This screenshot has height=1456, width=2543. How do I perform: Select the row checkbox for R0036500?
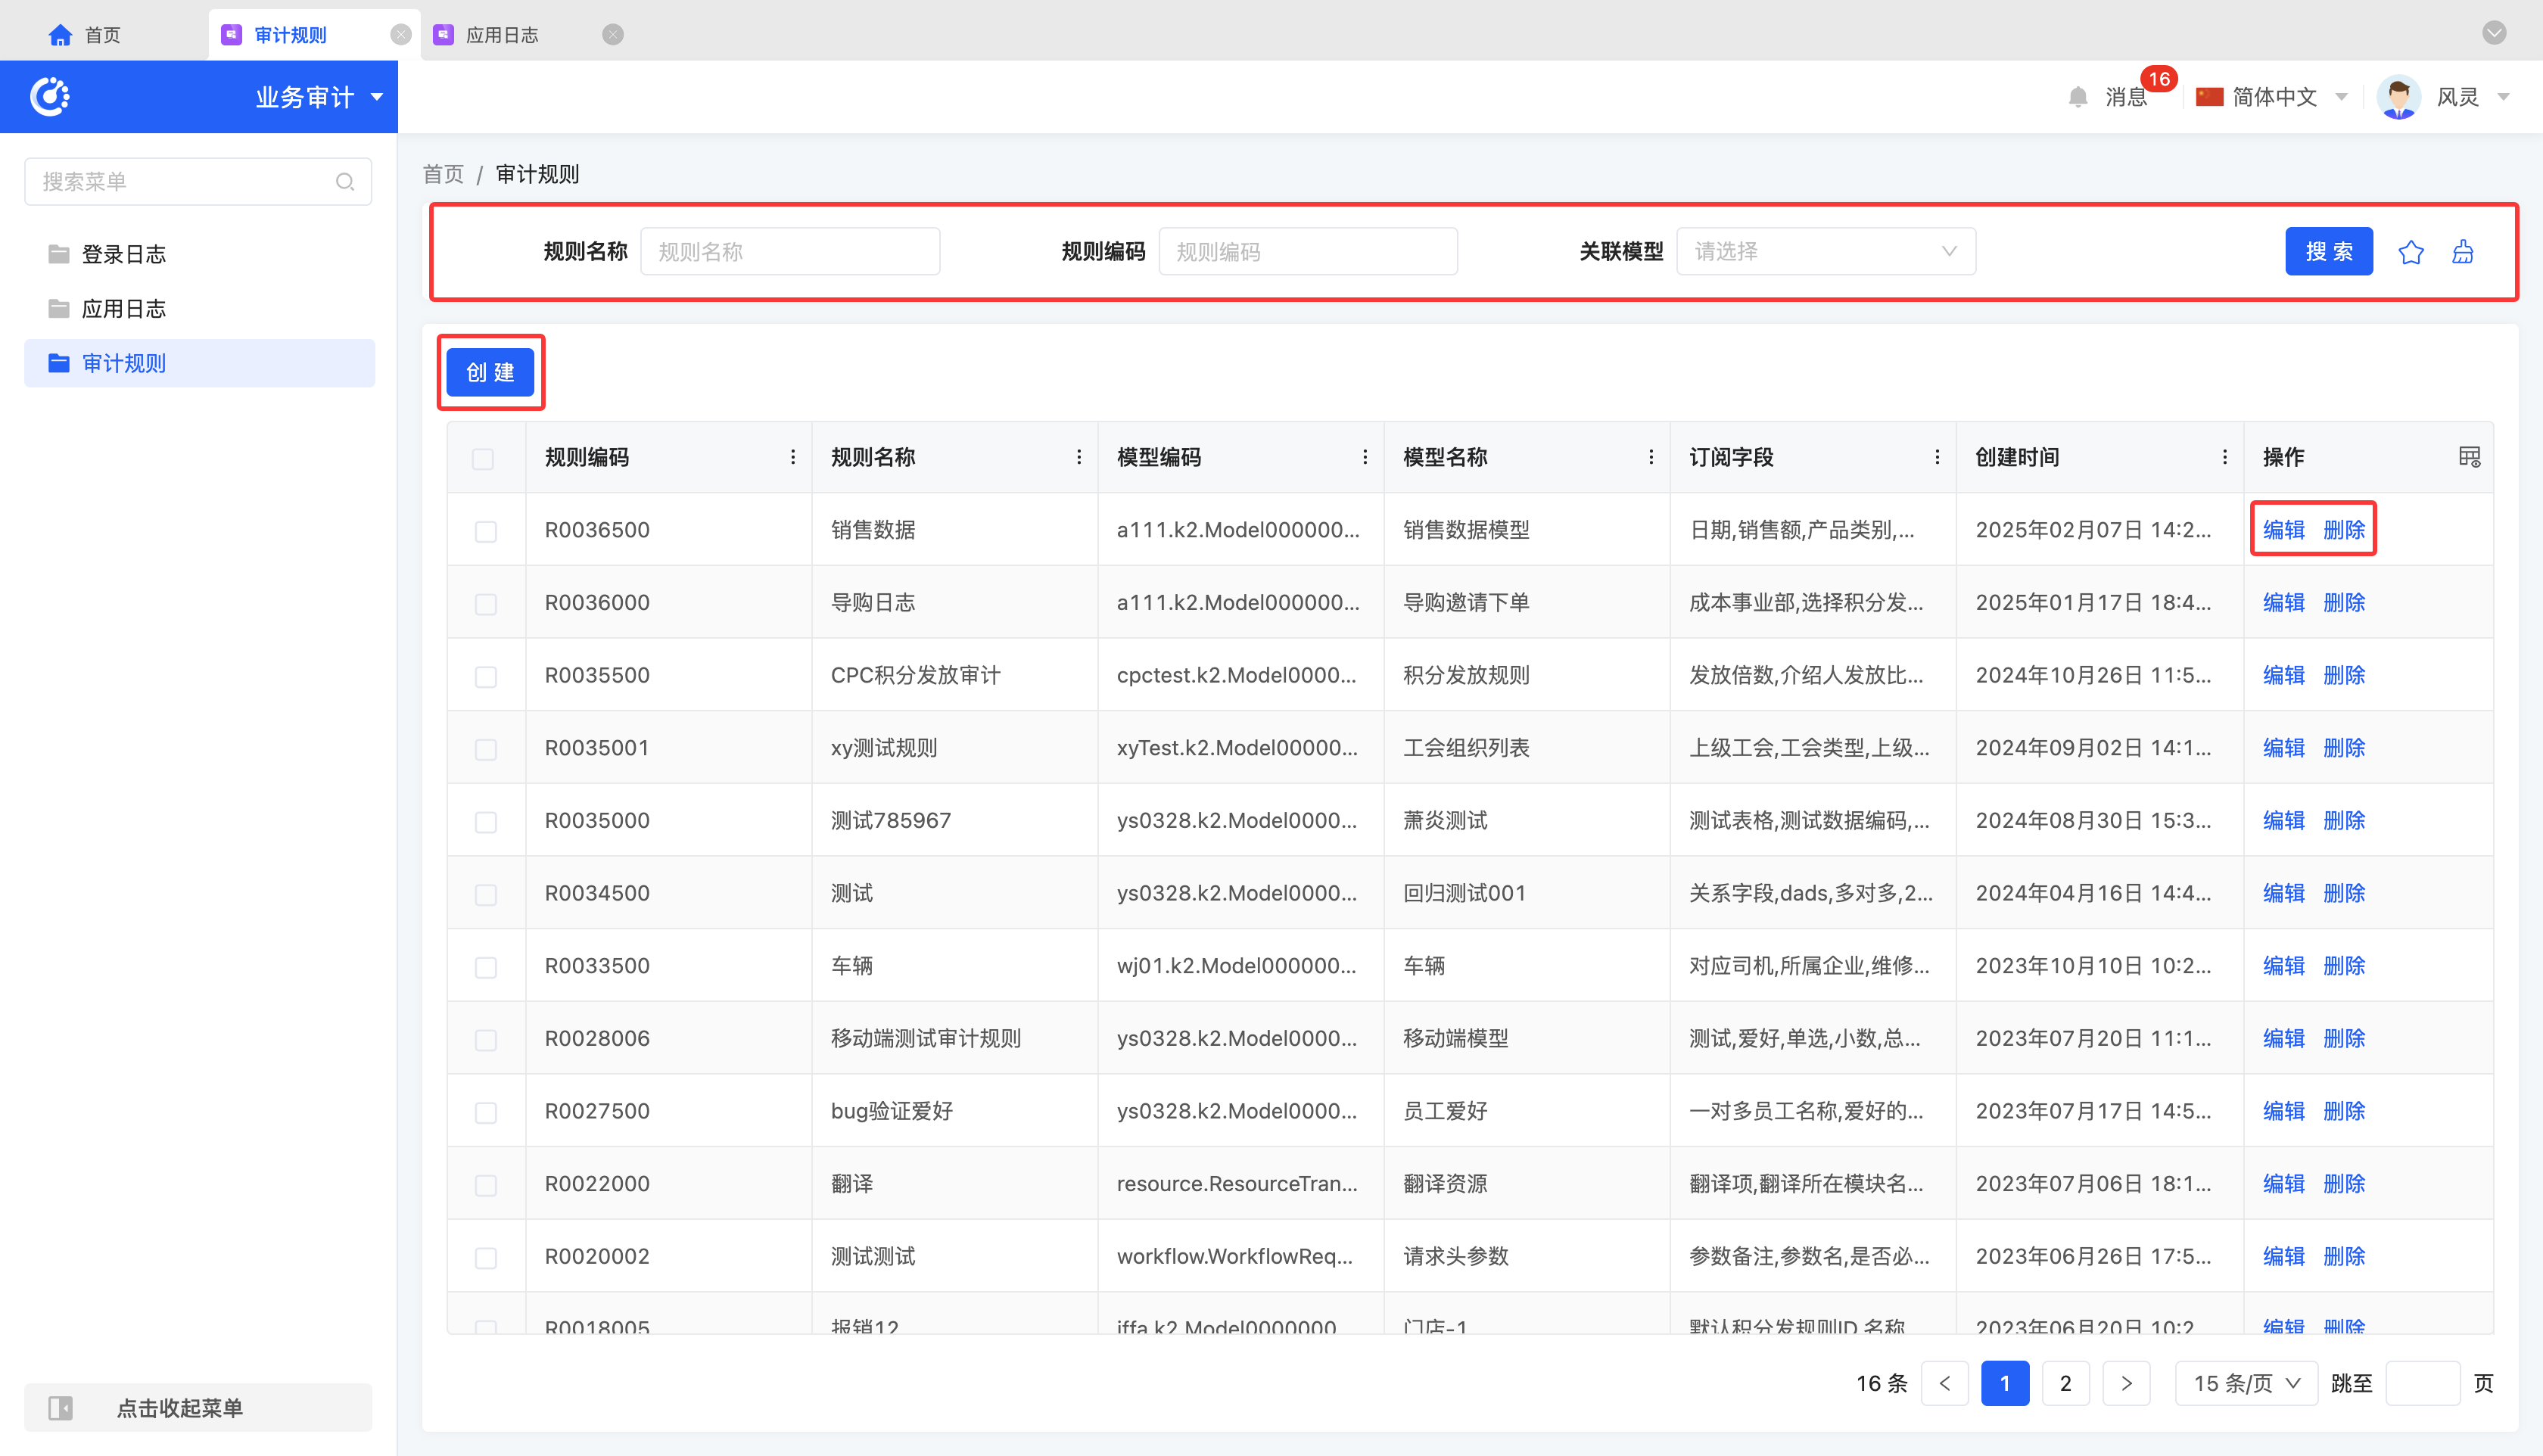point(486,531)
